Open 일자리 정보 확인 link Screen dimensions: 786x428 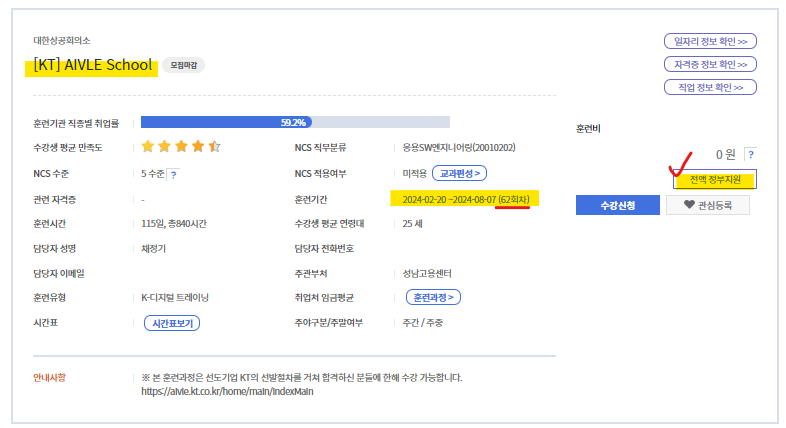tap(710, 41)
